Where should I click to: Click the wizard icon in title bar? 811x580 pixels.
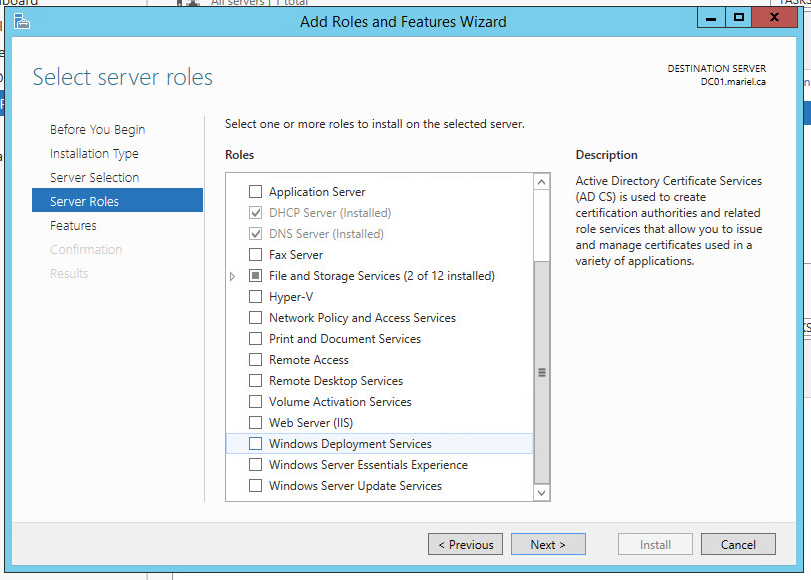(x=22, y=21)
